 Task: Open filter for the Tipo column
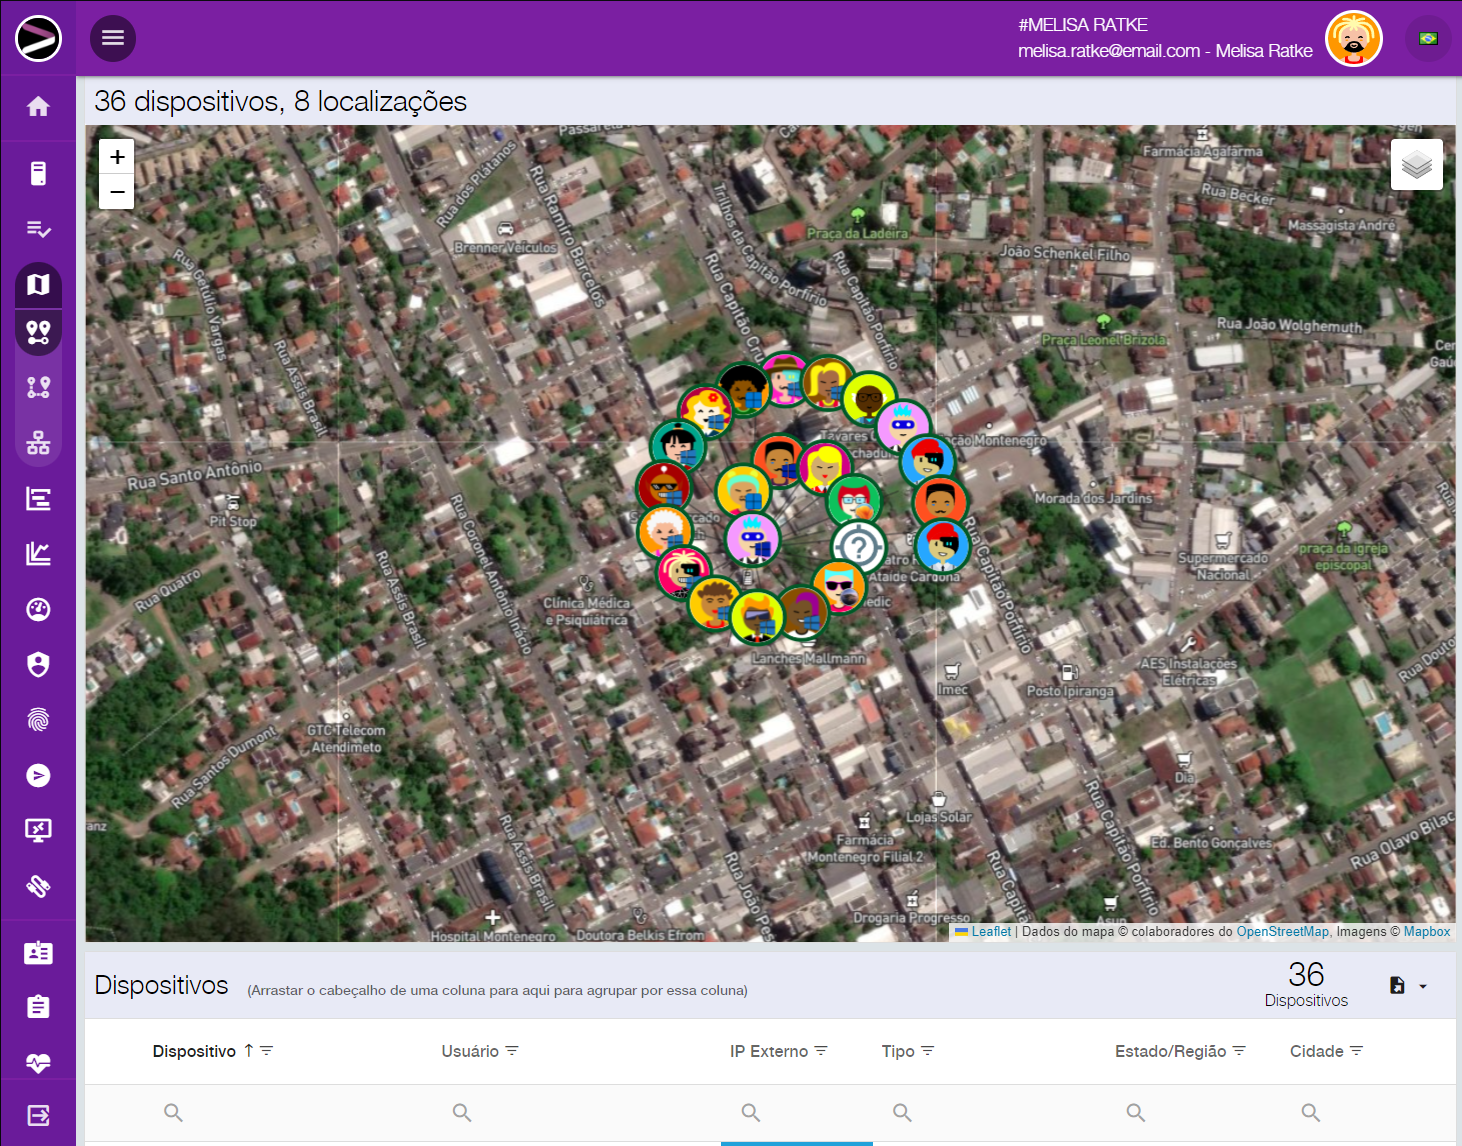click(927, 1051)
